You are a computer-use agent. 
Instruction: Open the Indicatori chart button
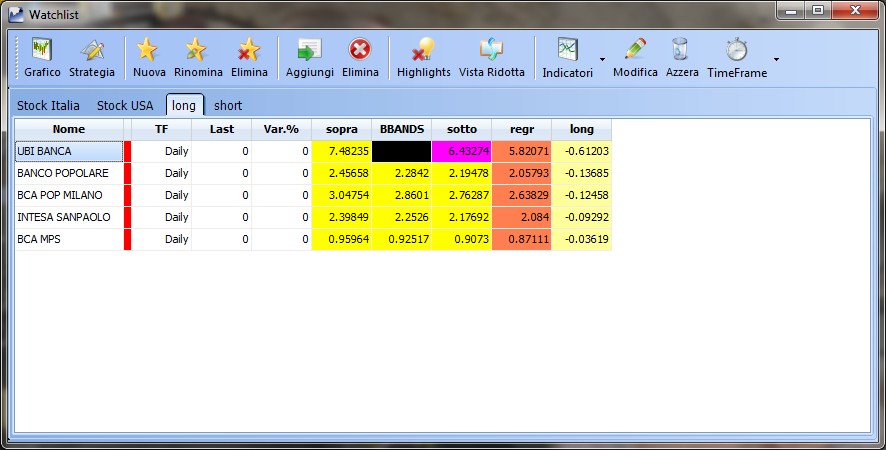click(567, 58)
